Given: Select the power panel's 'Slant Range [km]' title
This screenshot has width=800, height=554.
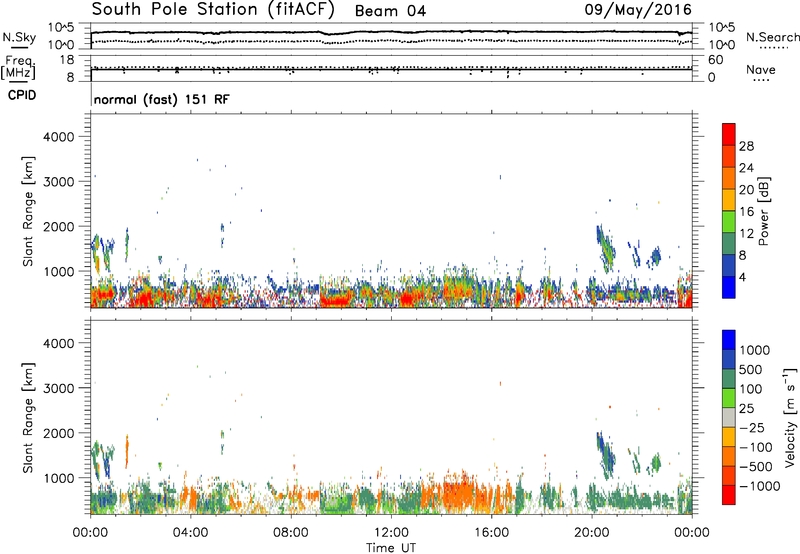Looking at the screenshot, I should [28, 211].
